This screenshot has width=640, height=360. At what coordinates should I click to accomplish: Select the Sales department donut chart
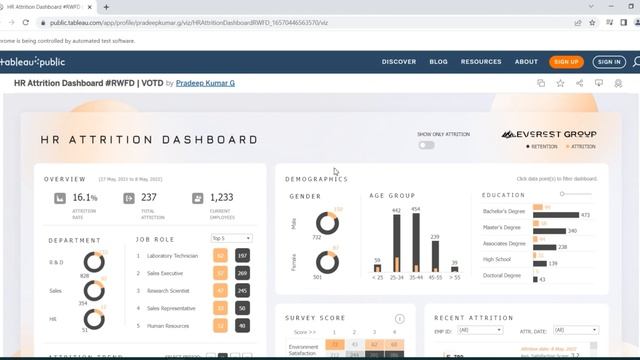[94, 291]
